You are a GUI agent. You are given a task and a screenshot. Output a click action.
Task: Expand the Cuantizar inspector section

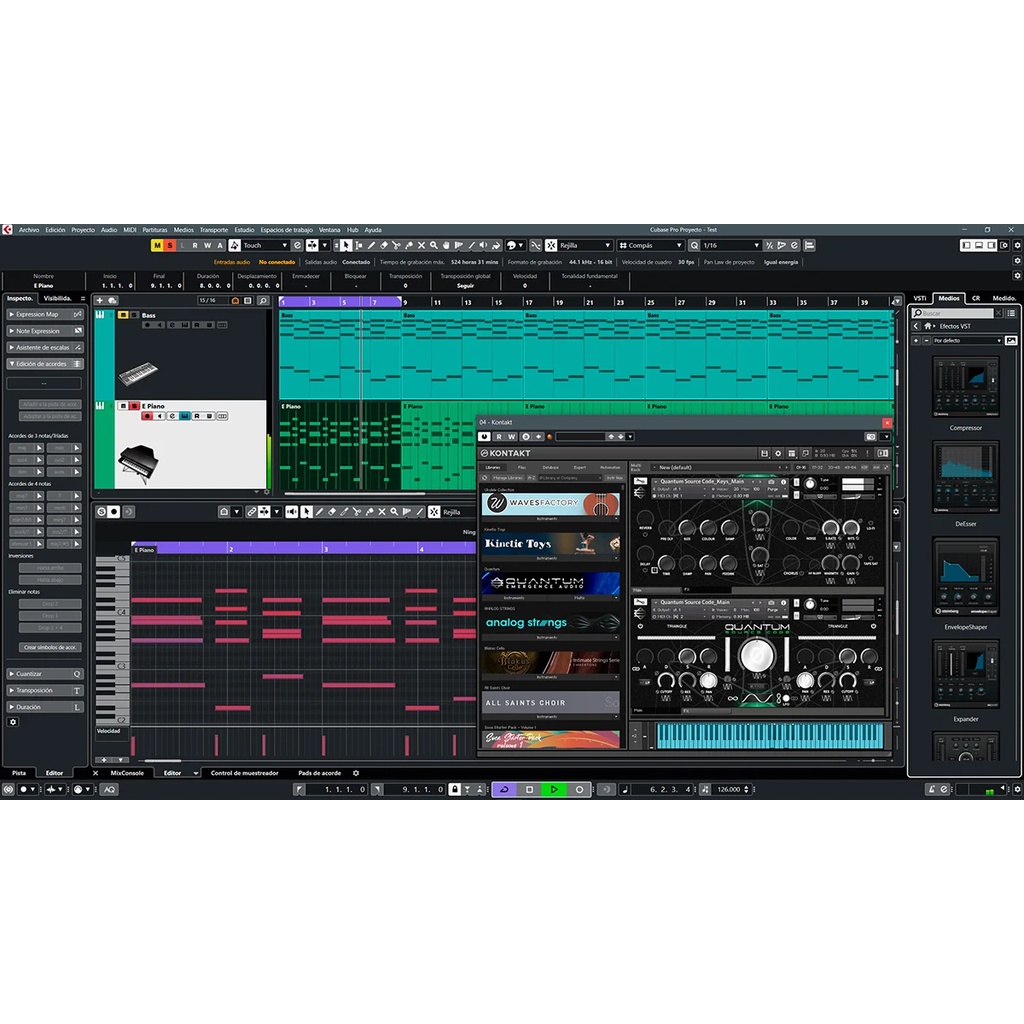tap(44, 674)
